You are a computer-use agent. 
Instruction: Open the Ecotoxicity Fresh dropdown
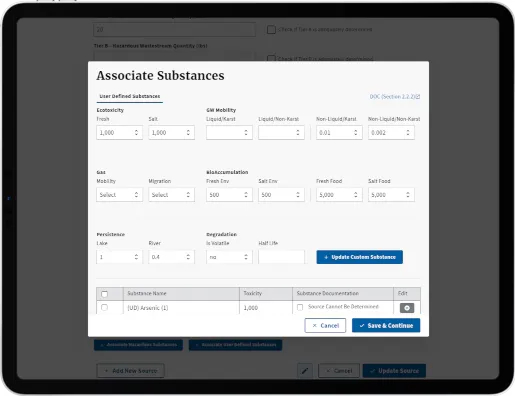click(x=119, y=132)
